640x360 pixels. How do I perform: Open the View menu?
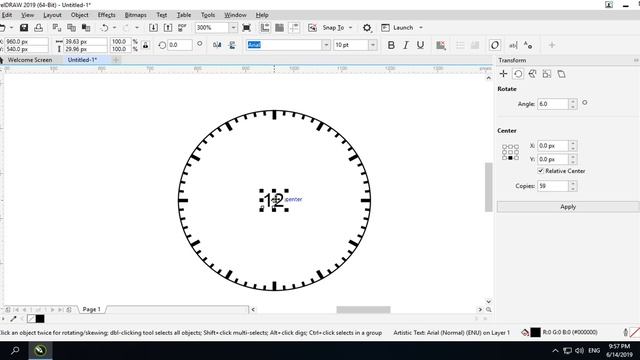27,15
